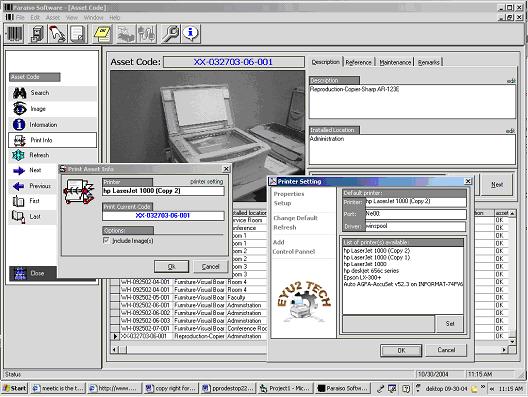Click the Search binoculars icon in sidebar
Image resolution: width=528 pixels, height=397 pixels.
20,93
